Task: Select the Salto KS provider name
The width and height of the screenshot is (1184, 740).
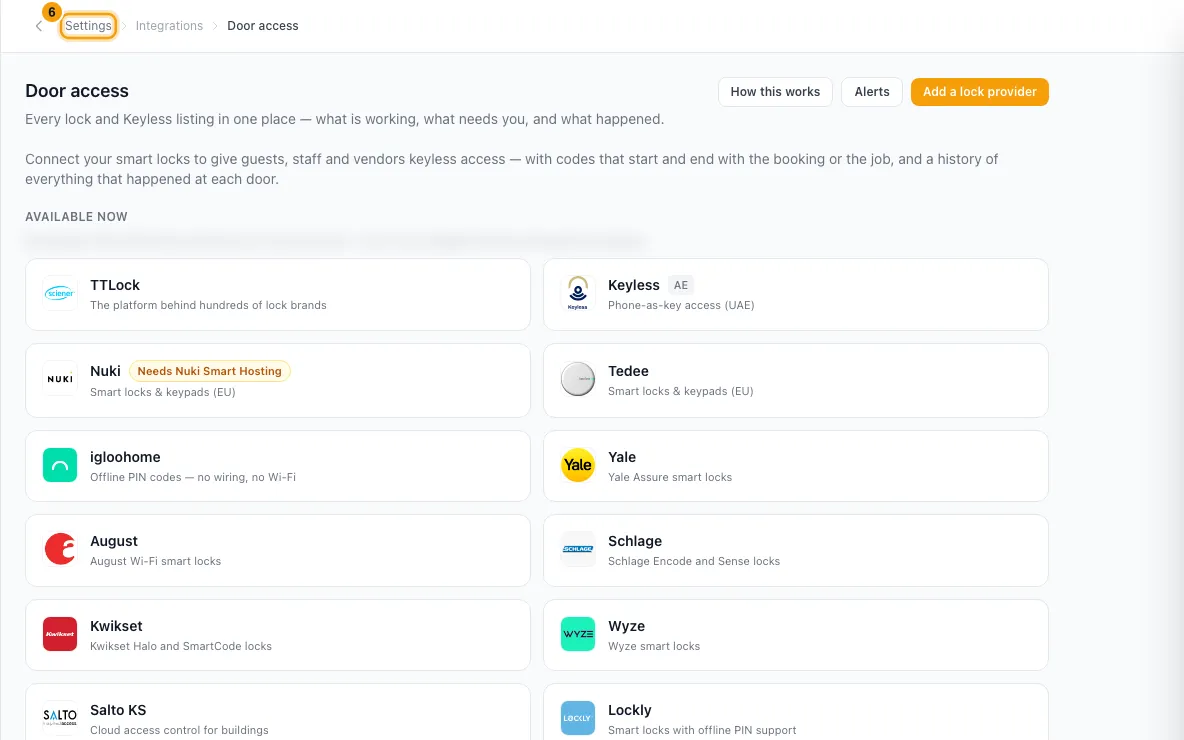Action: tap(118, 710)
